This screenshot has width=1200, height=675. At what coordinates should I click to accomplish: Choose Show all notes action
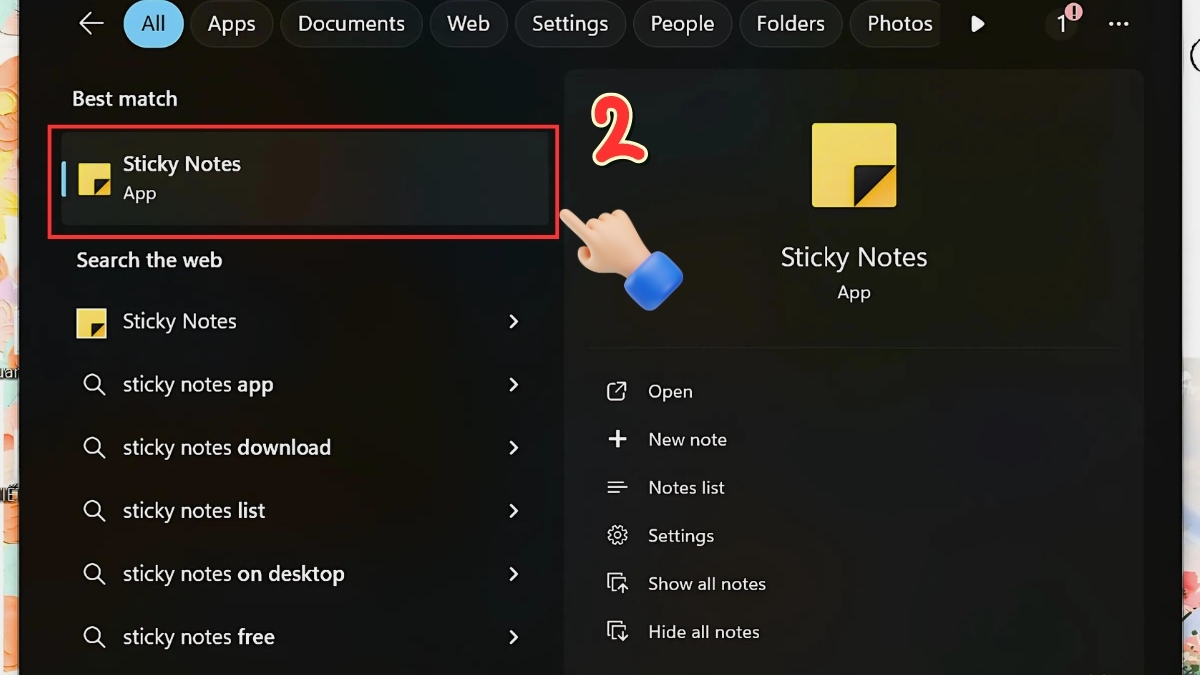point(706,584)
